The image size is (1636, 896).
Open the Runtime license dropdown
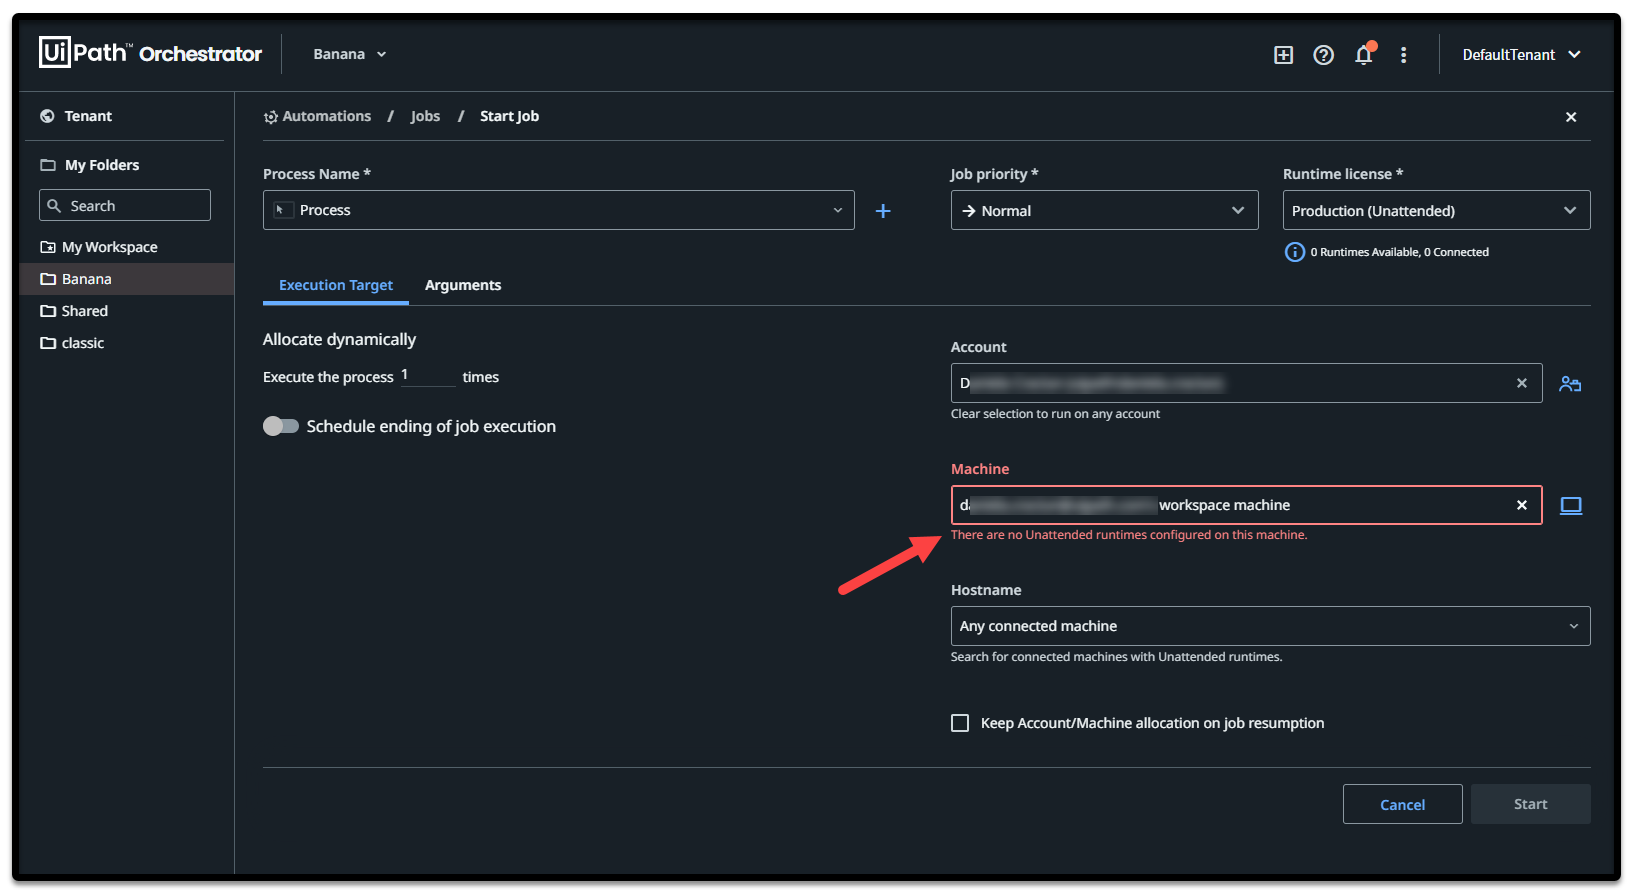click(1436, 210)
